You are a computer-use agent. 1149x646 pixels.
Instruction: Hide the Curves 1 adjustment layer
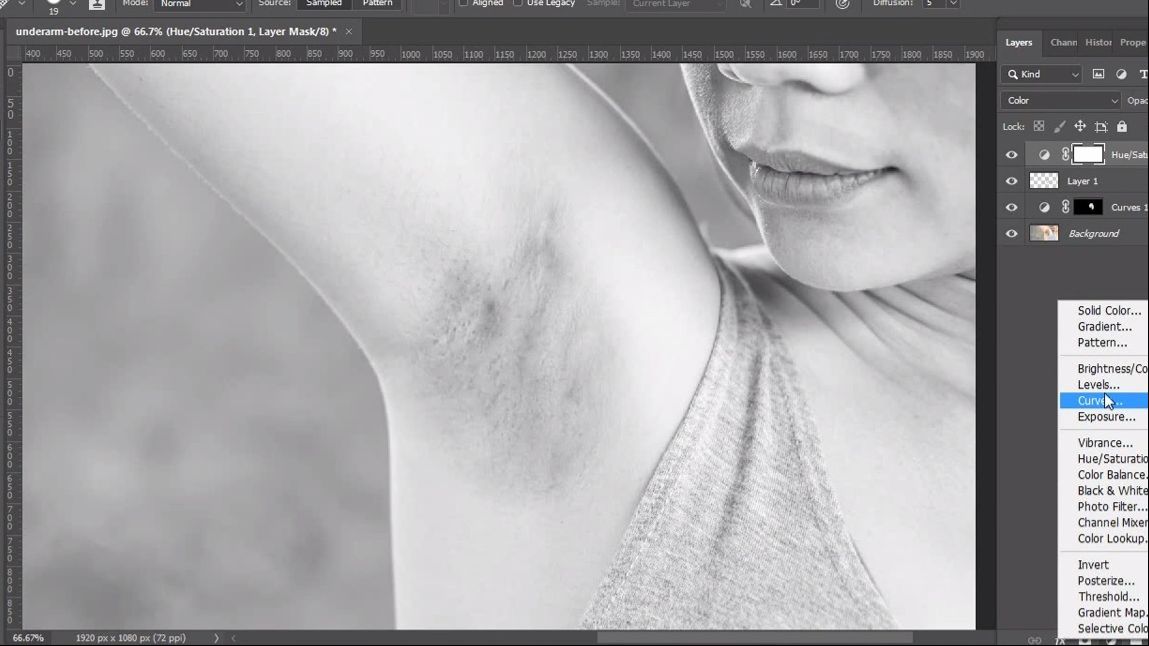(x=1011, y=207)
